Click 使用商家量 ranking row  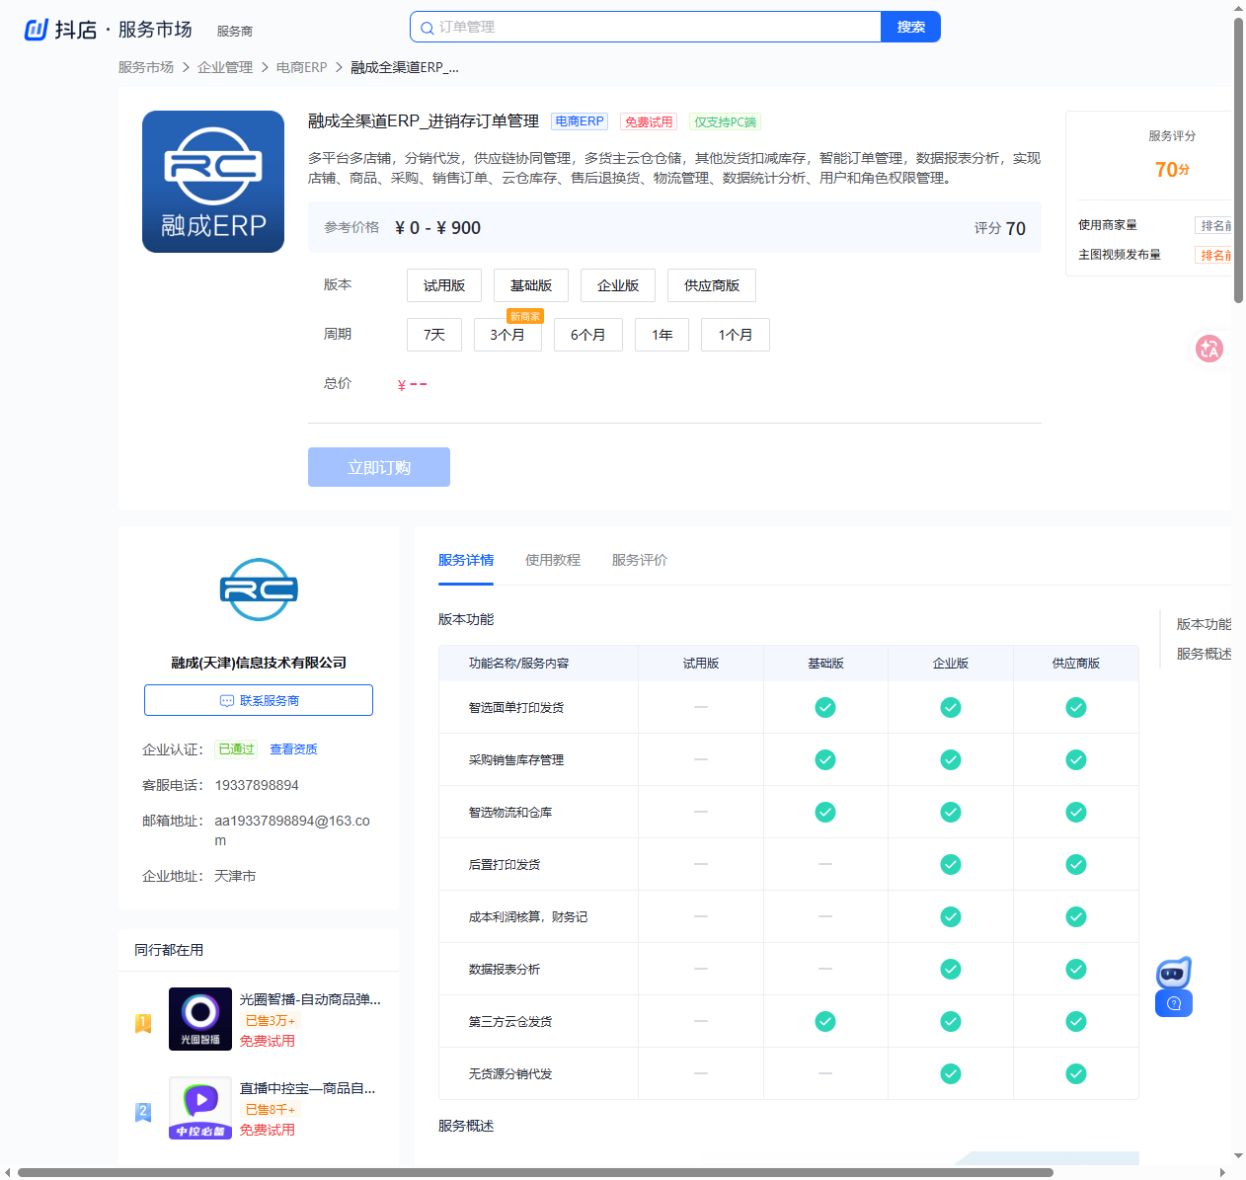click(1155, 225)
